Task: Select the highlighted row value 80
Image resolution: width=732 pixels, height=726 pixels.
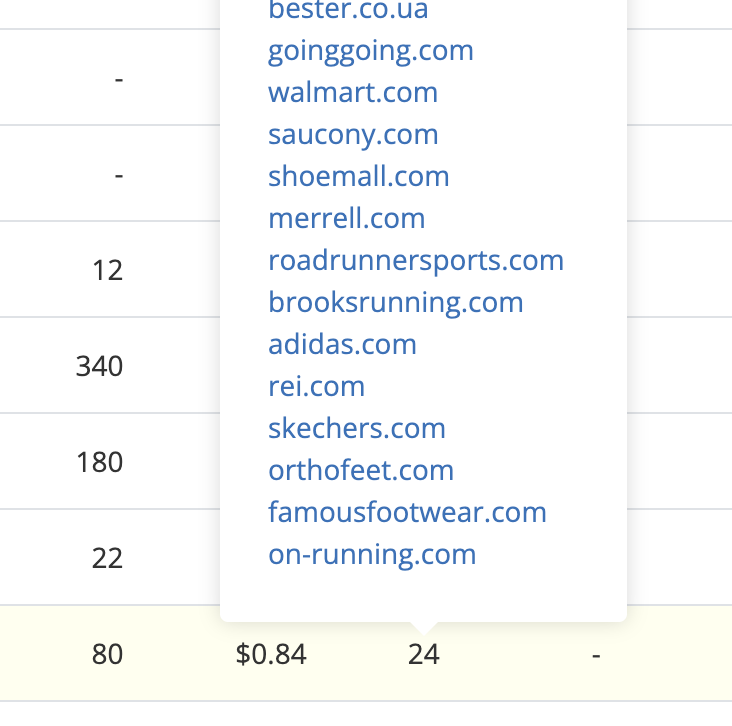Action: pyautogui.click(x=106, y=655)
